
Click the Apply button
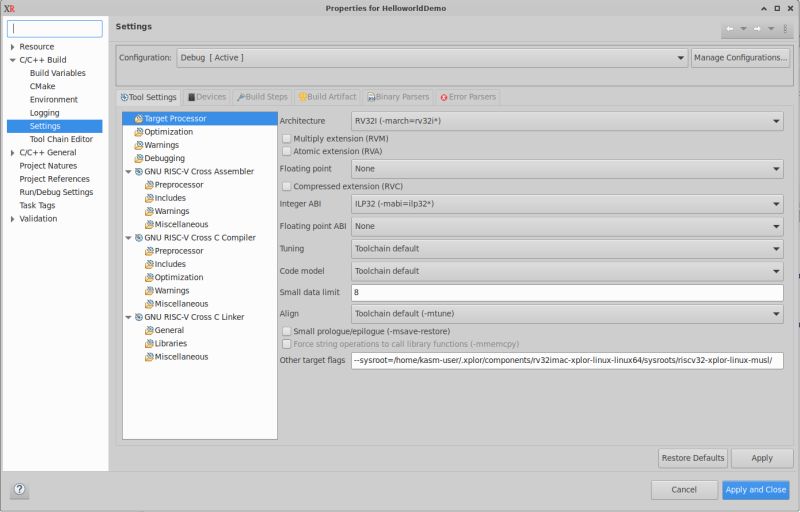pyautogui.click(x=762, y=458)
